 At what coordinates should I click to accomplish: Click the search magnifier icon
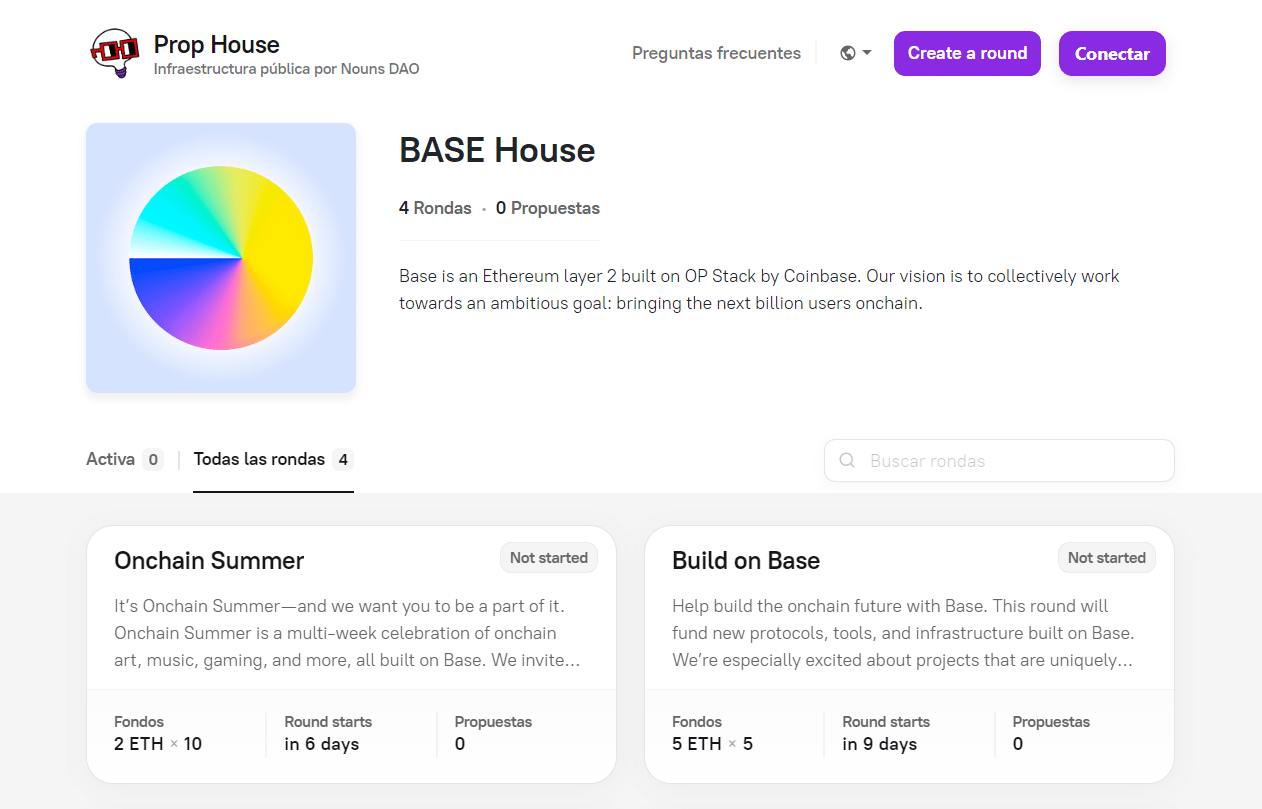tap(847, 461)
